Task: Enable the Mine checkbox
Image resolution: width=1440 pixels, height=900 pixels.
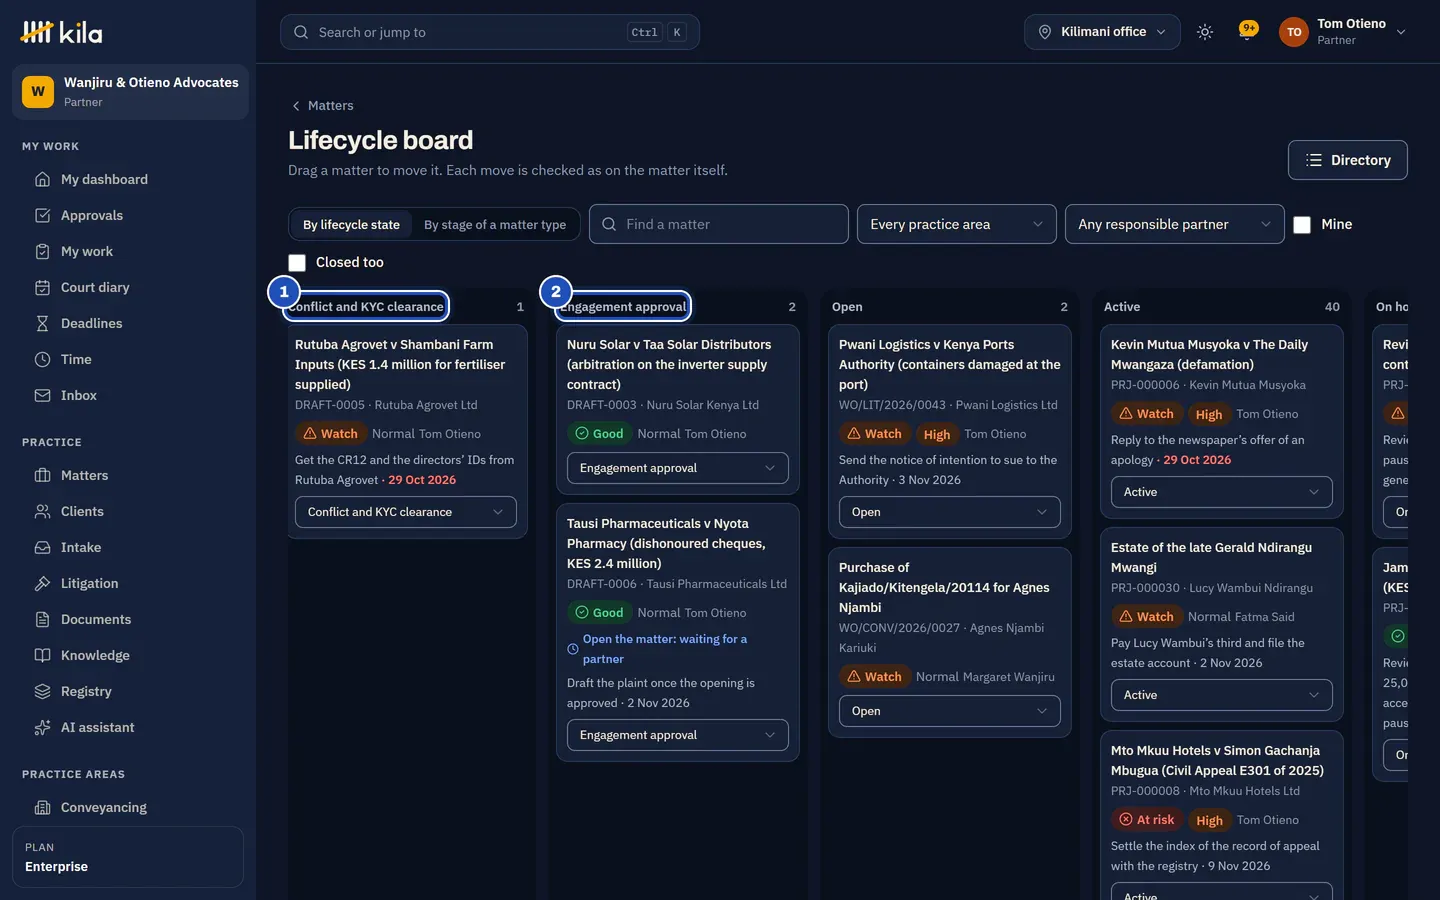Action: 1302,225
